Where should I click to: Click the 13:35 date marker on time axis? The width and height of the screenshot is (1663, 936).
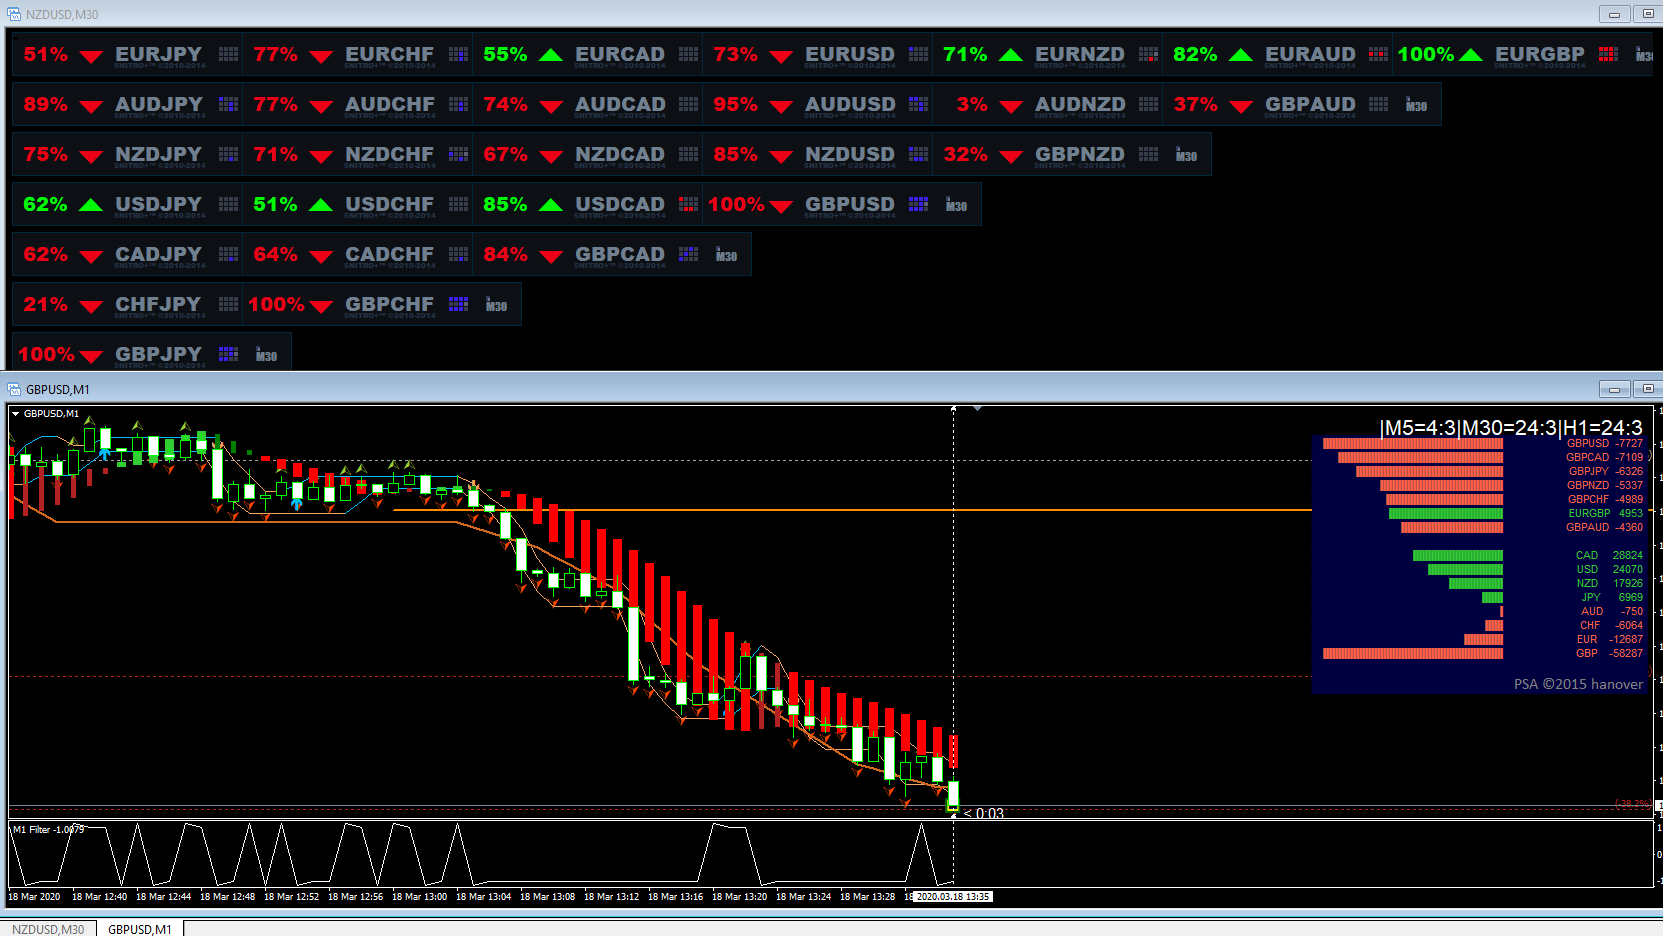click(x=953, y=897)
